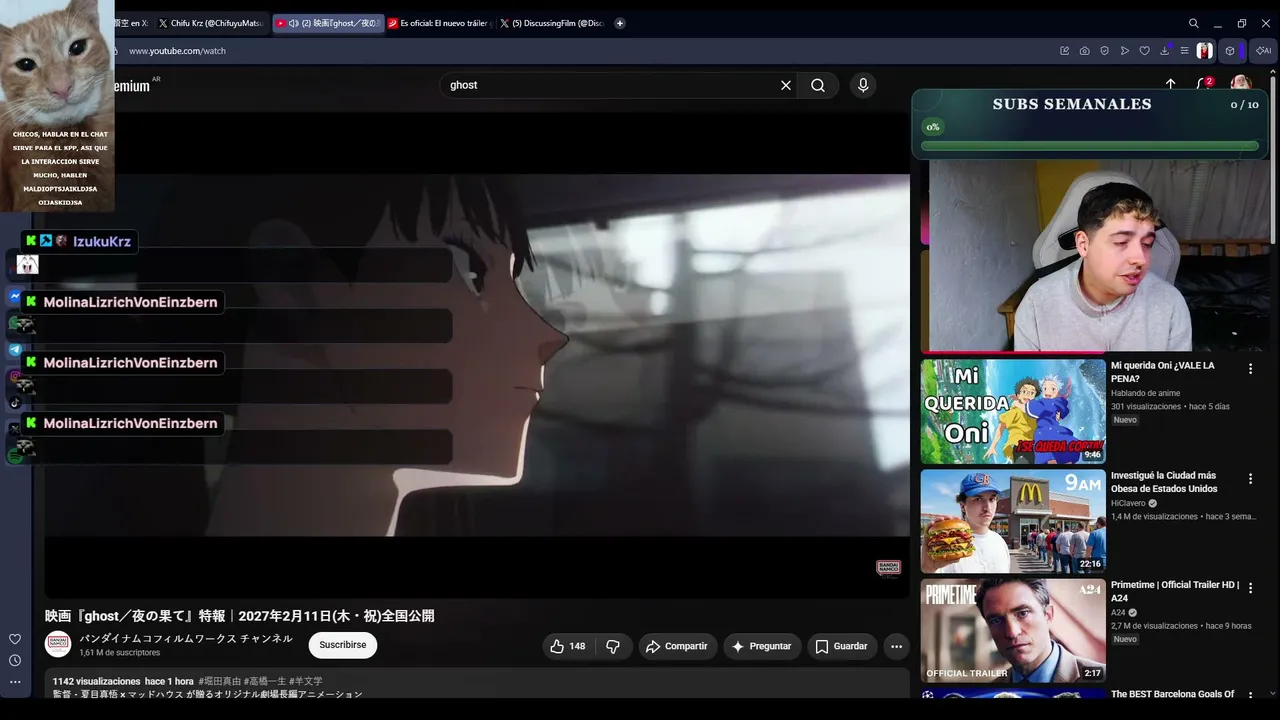Image resolution: width=1280 pixels, height=720 pixels.
Task: Open the Primetime | Official Trailer HD title
Action: tap(1175, 591)
